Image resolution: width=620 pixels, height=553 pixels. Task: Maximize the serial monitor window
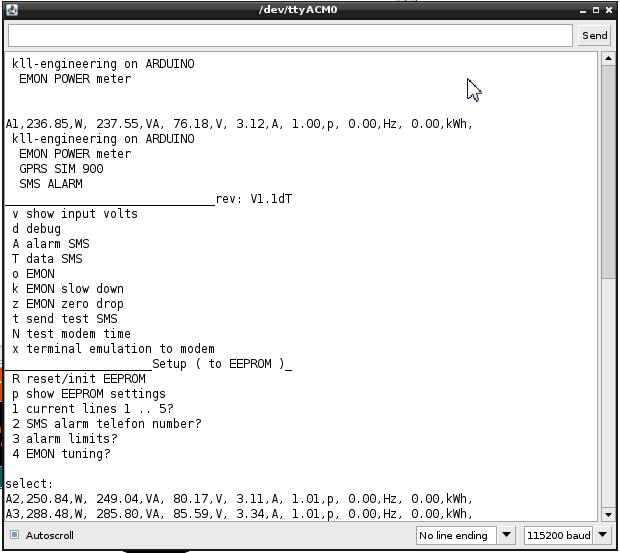(595, 10)
